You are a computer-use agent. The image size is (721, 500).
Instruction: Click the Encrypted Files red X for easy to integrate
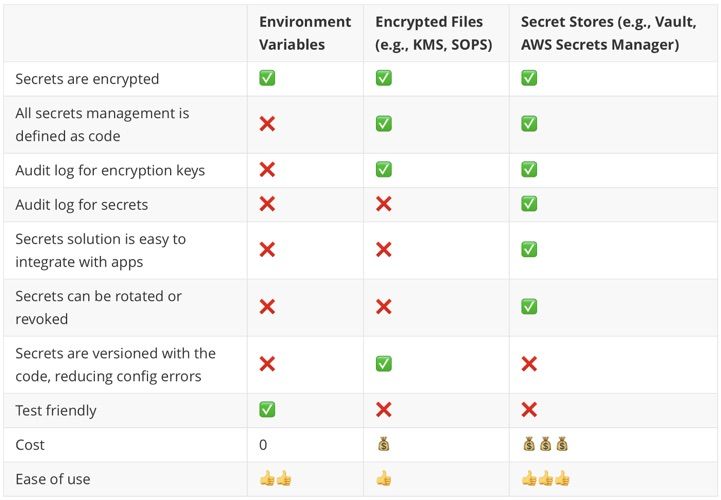pyautogui.click(x=383, y=250)
